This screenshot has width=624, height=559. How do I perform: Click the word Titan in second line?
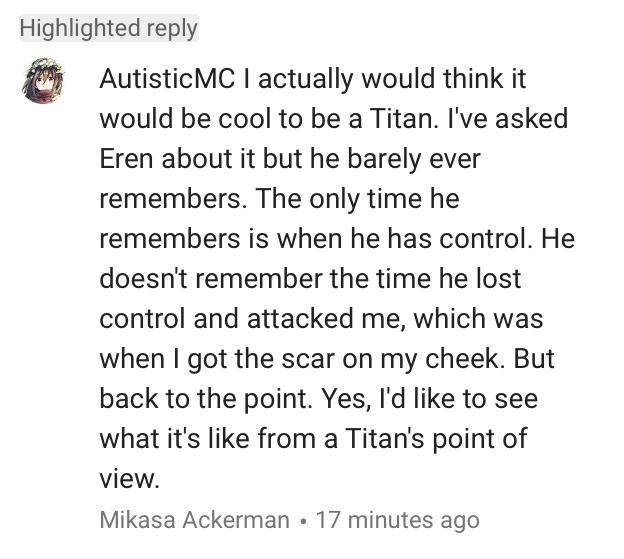[401, 119]
